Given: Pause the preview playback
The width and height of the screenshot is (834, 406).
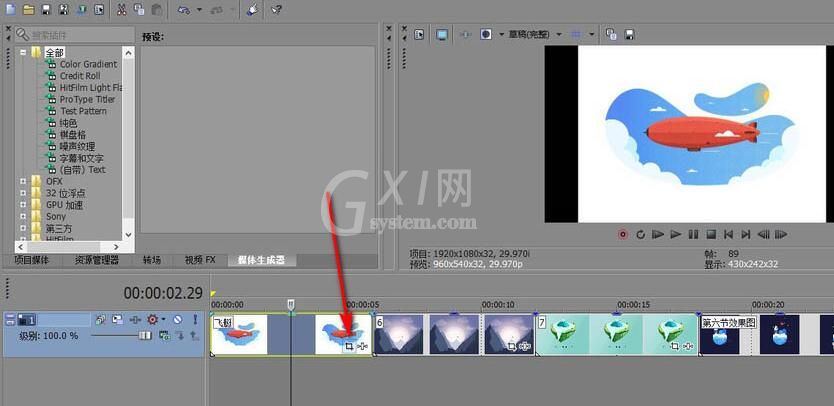Looking at the screenshot, I should [693, 234].
